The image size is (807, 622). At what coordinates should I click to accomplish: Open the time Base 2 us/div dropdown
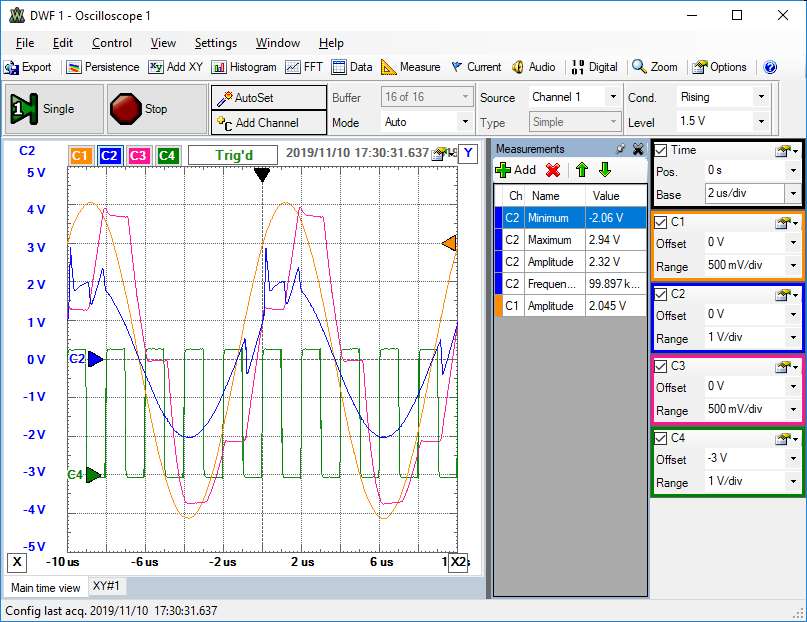[793, 193]
